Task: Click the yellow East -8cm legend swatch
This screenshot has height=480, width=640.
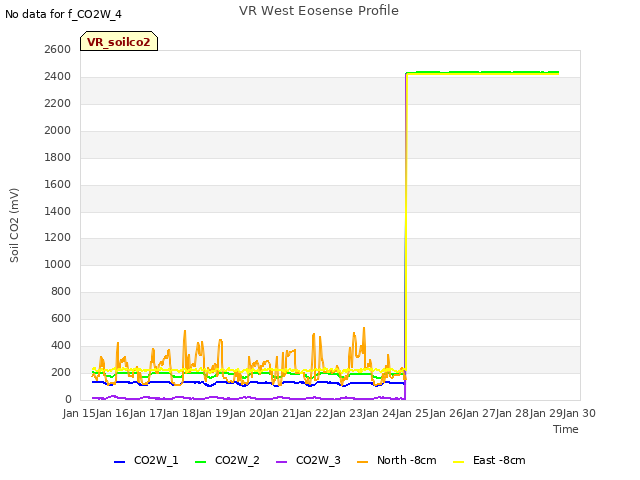Action: click(x=459, y=462)
